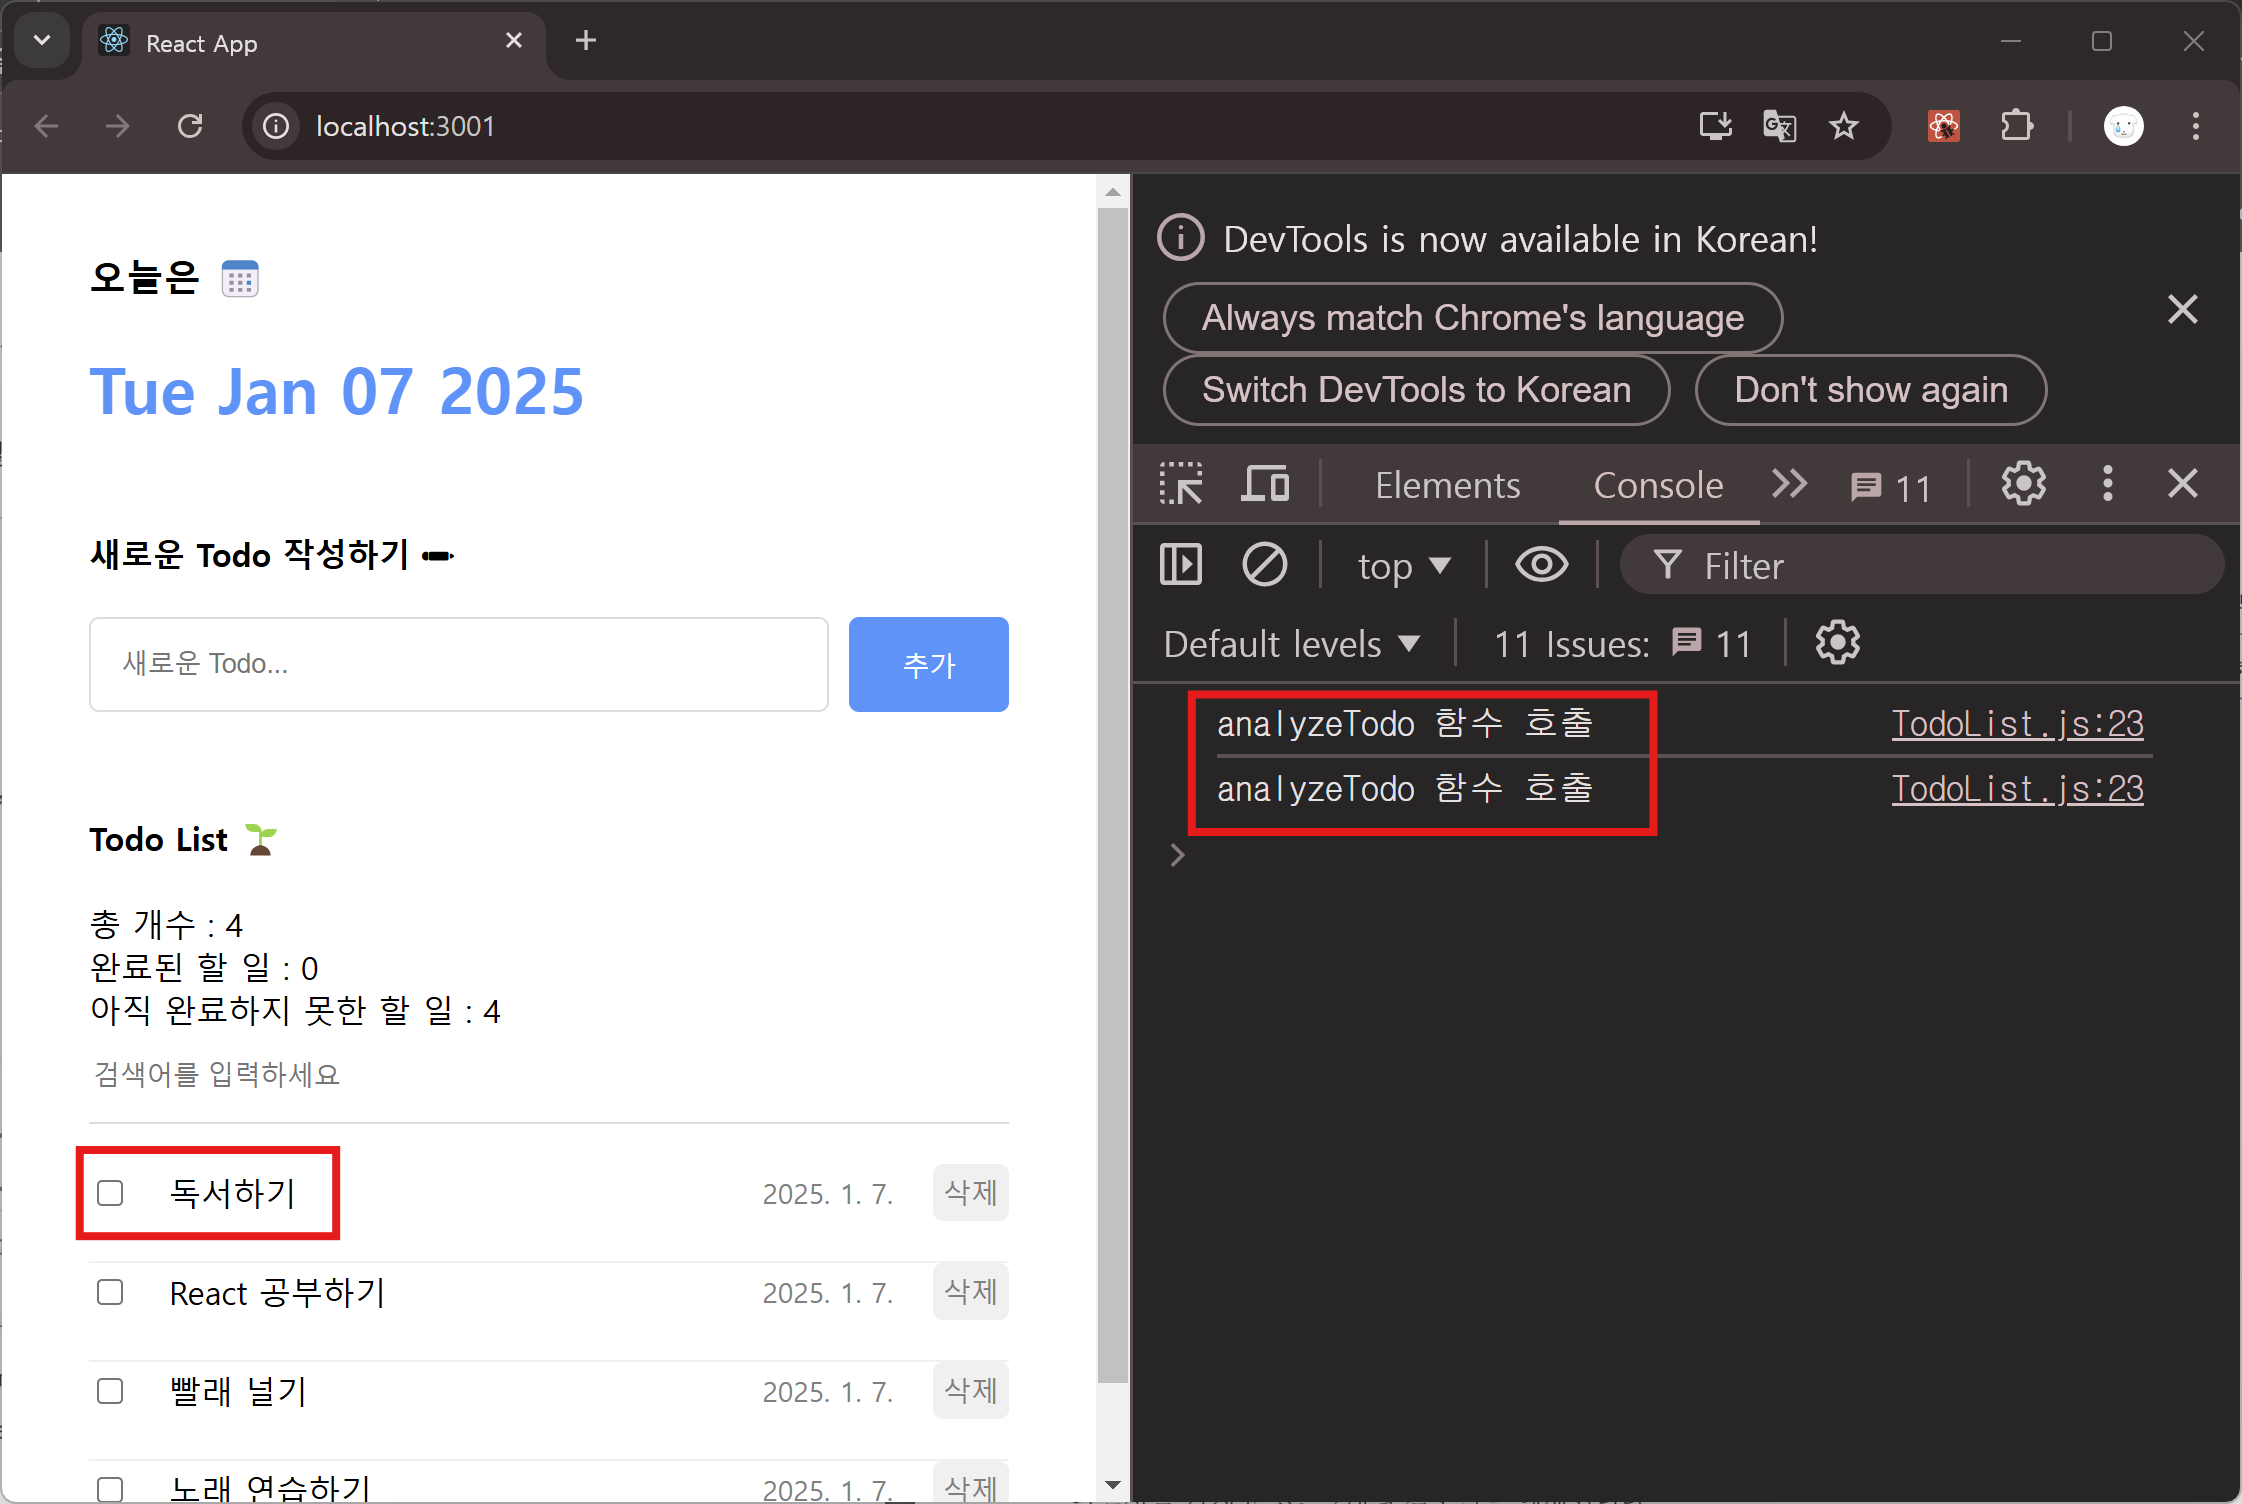
Task: Expand more DevTools tabs chevron
Action: [x=1789, y=484]
